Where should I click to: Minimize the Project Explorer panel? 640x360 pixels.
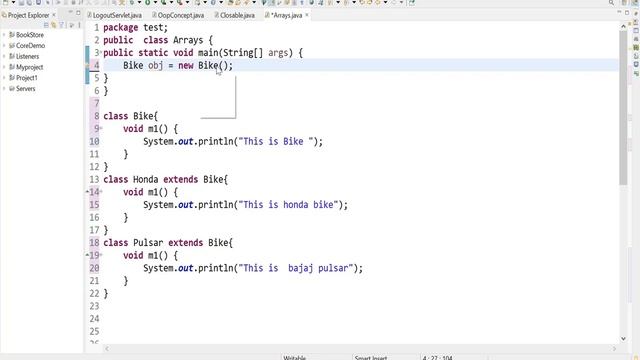click(70, 13)
